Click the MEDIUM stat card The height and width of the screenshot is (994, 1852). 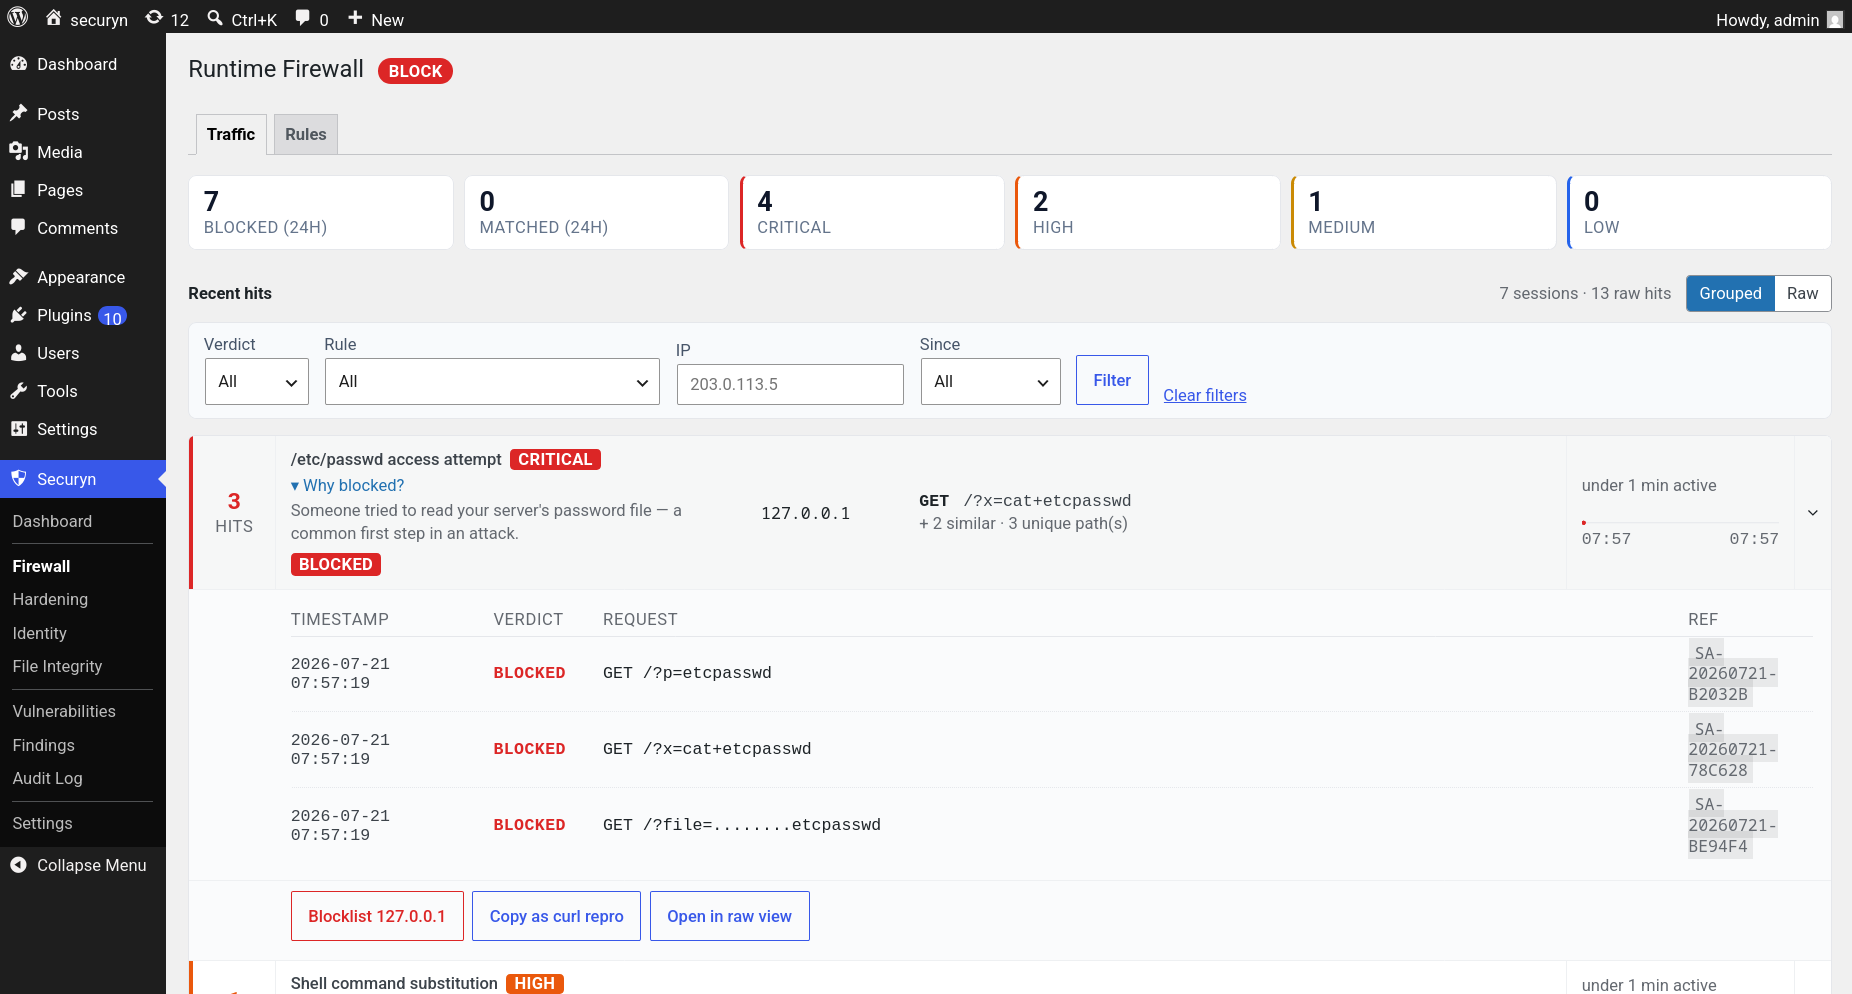click(x=1424, y=213)
